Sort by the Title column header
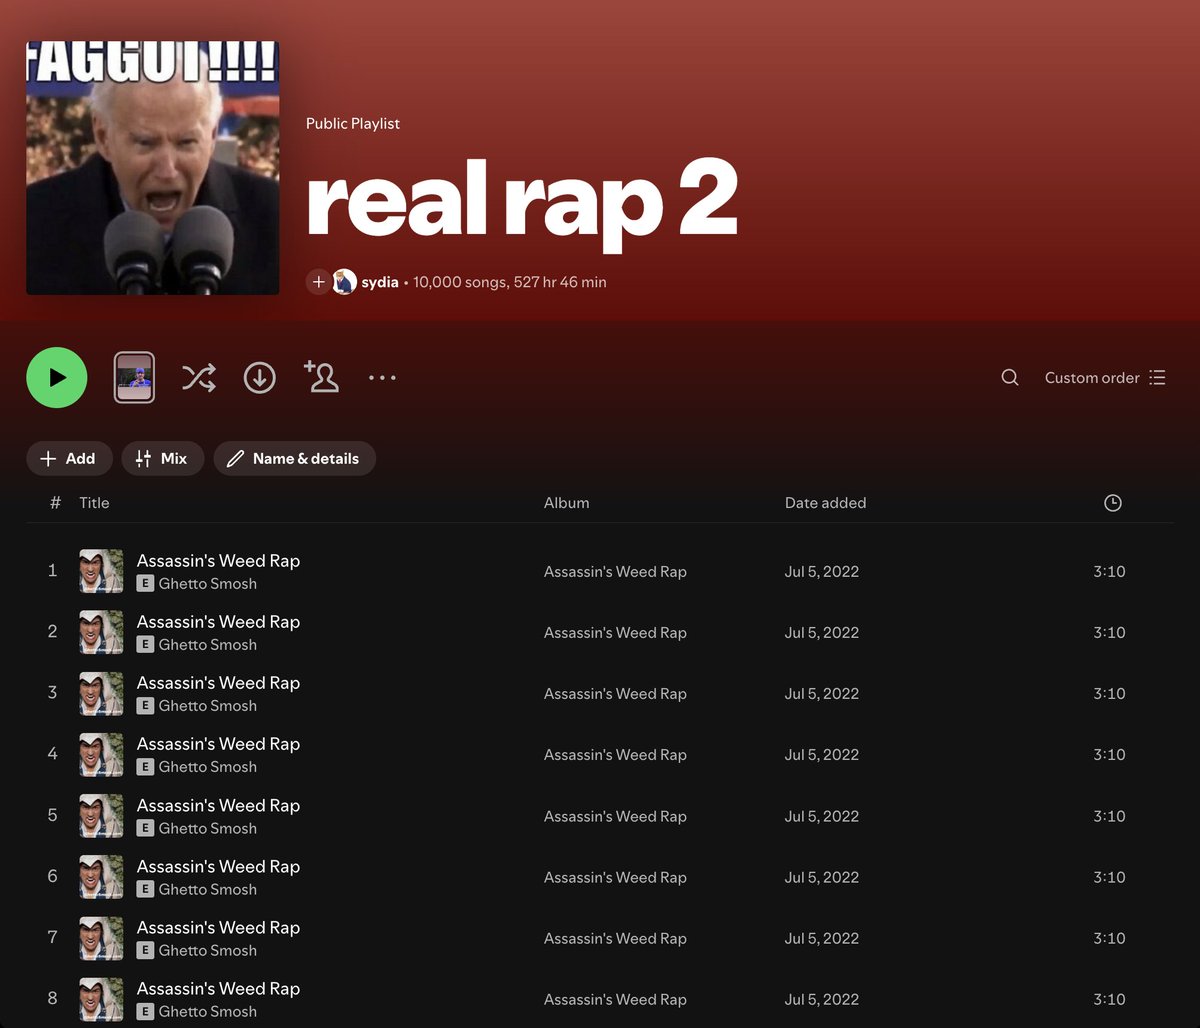 pyautogui.click(x=94, y=503)
